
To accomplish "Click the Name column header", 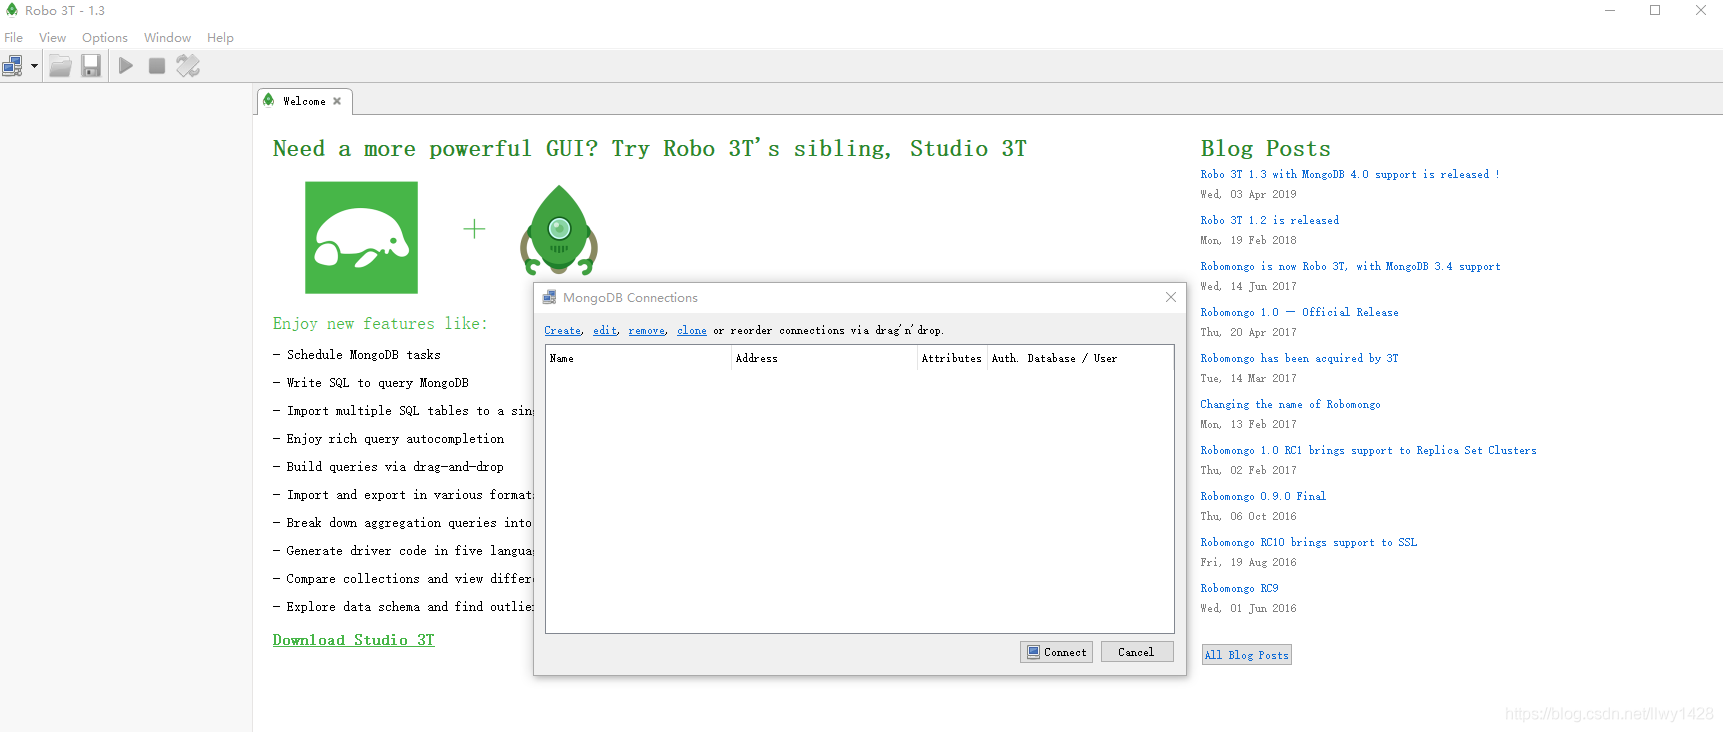I will coord(639,358).
